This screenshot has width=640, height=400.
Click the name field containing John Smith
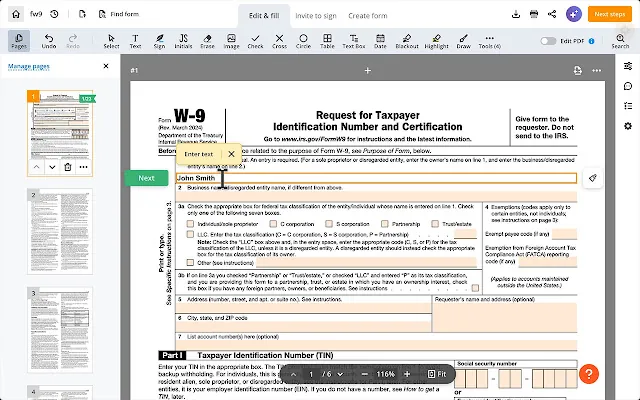[376, 178]
